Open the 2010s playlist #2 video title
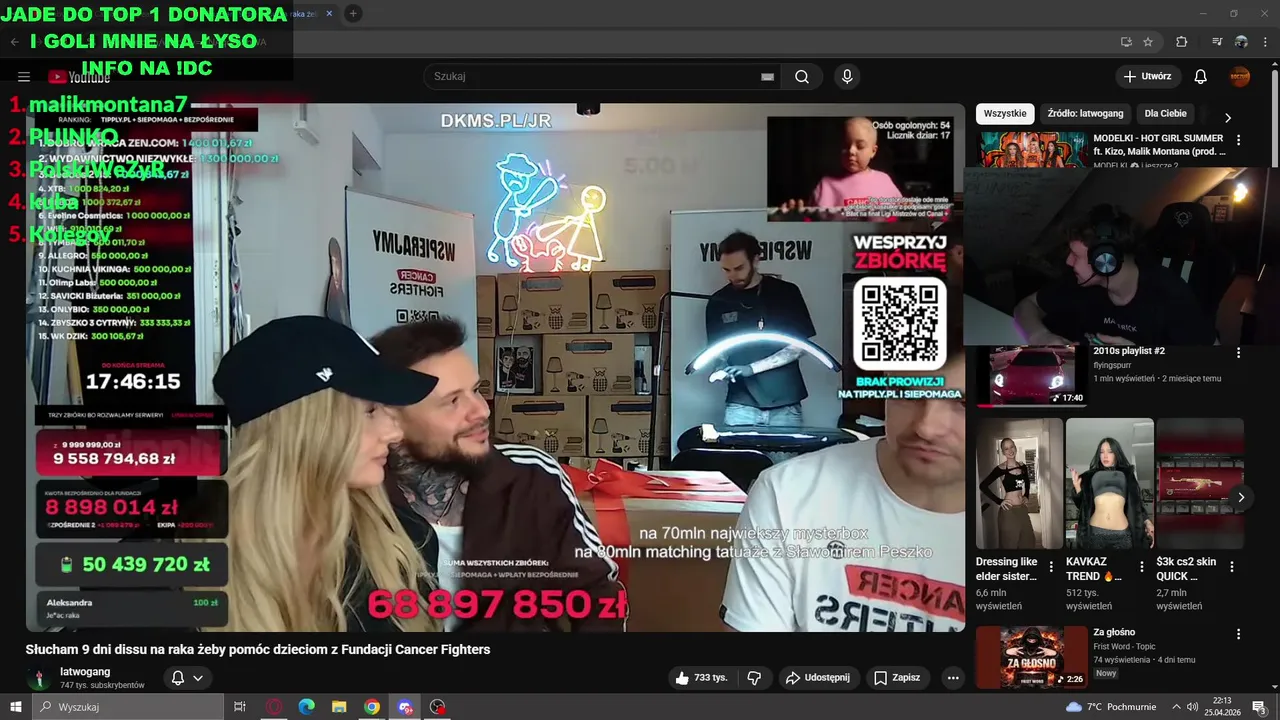This screenshot has width=1280, height=720. tap(1129, 351)
